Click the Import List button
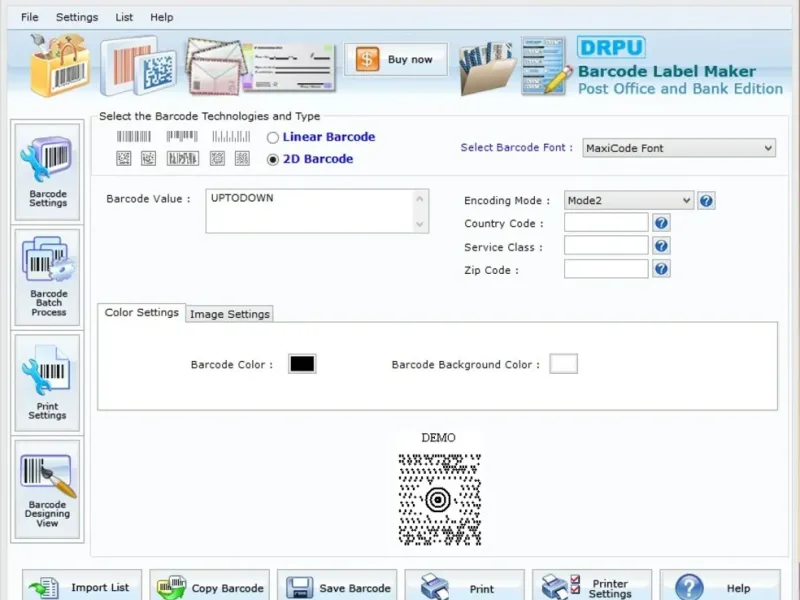This screenshot has width=800, height=600. pyautogui.click(x=82, y=585)
